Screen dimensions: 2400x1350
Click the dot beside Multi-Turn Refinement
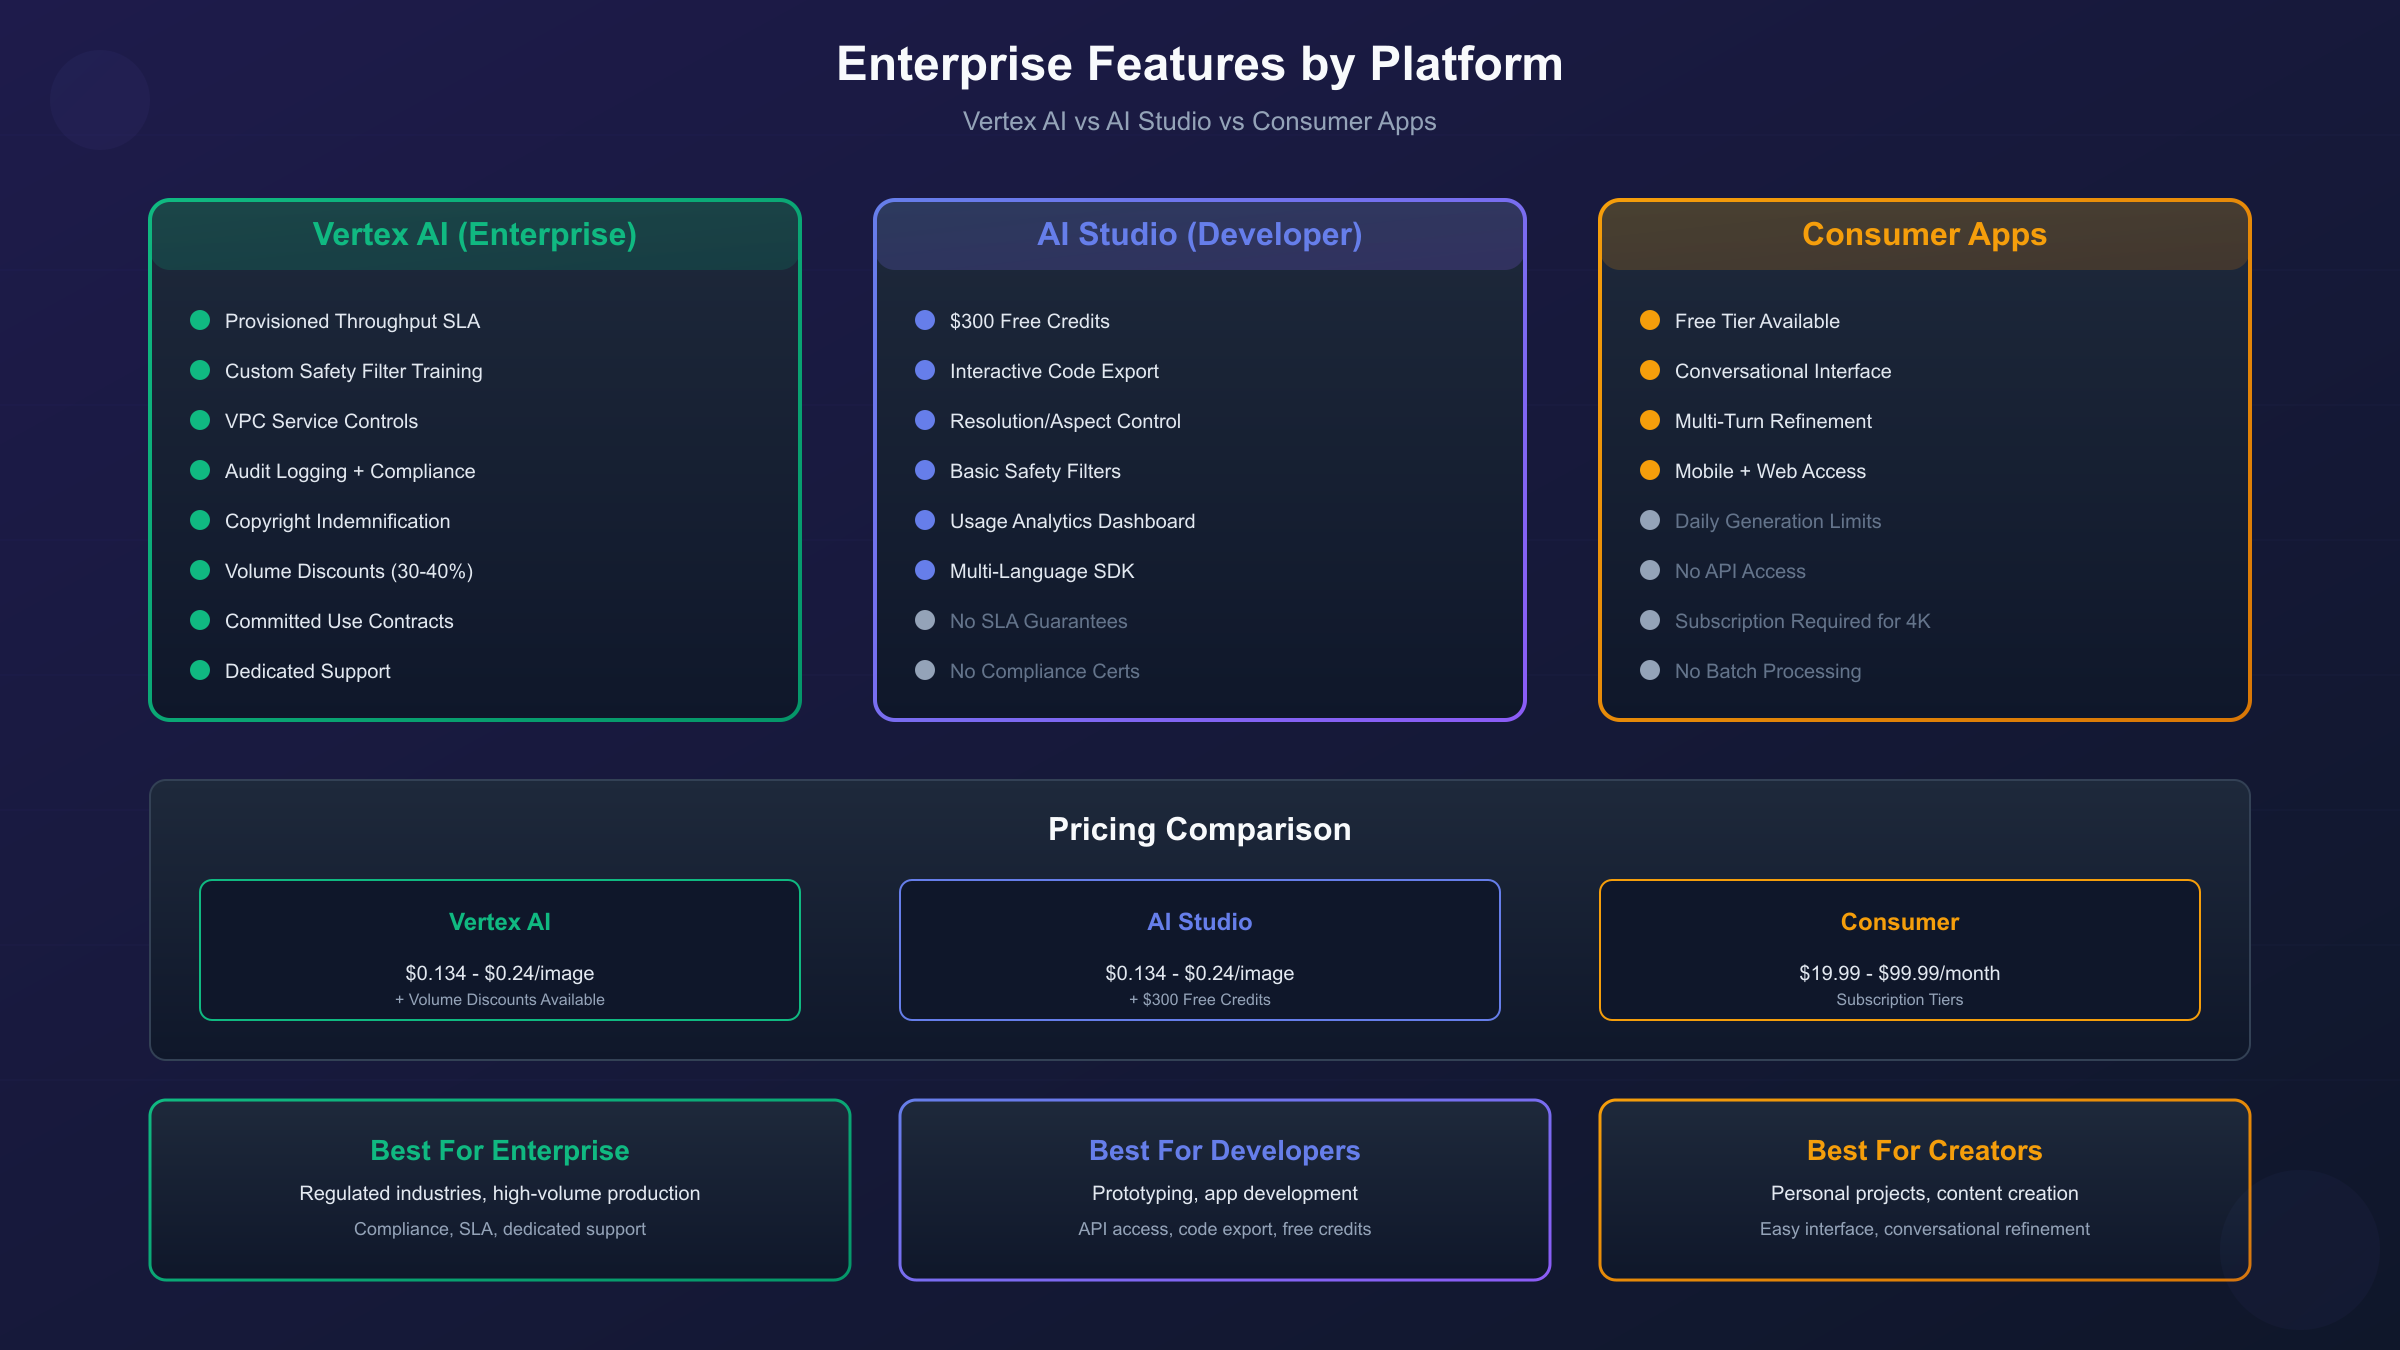(x=1648, y=420)
